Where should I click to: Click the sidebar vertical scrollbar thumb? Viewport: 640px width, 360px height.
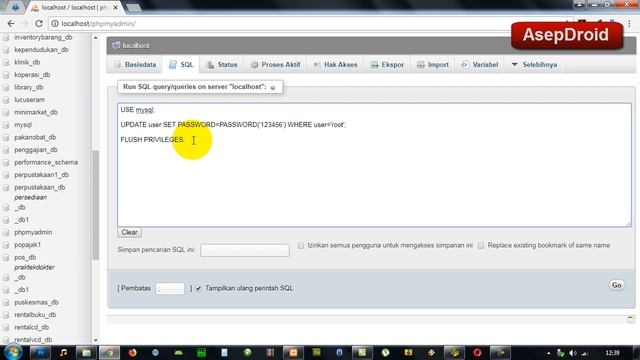[x=96, y=205]
